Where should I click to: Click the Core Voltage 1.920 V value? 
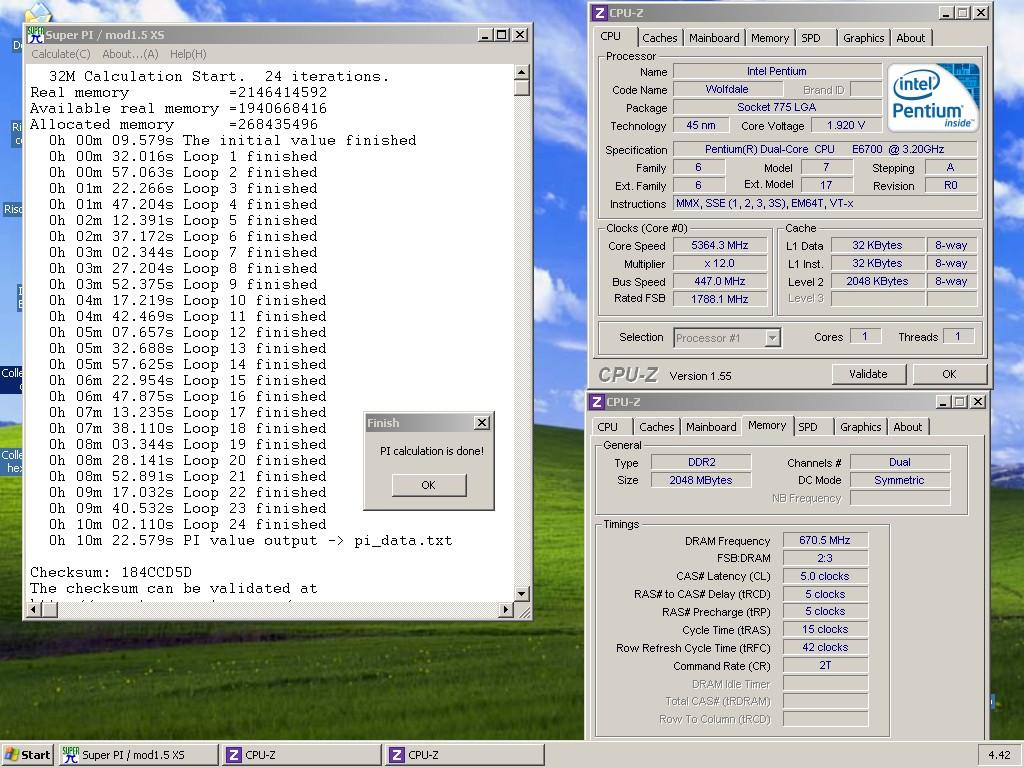click(x=846, y=125)
